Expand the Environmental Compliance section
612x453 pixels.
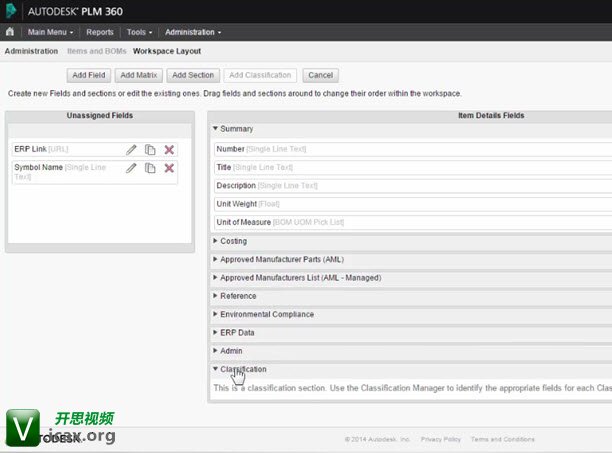point(215,314)
